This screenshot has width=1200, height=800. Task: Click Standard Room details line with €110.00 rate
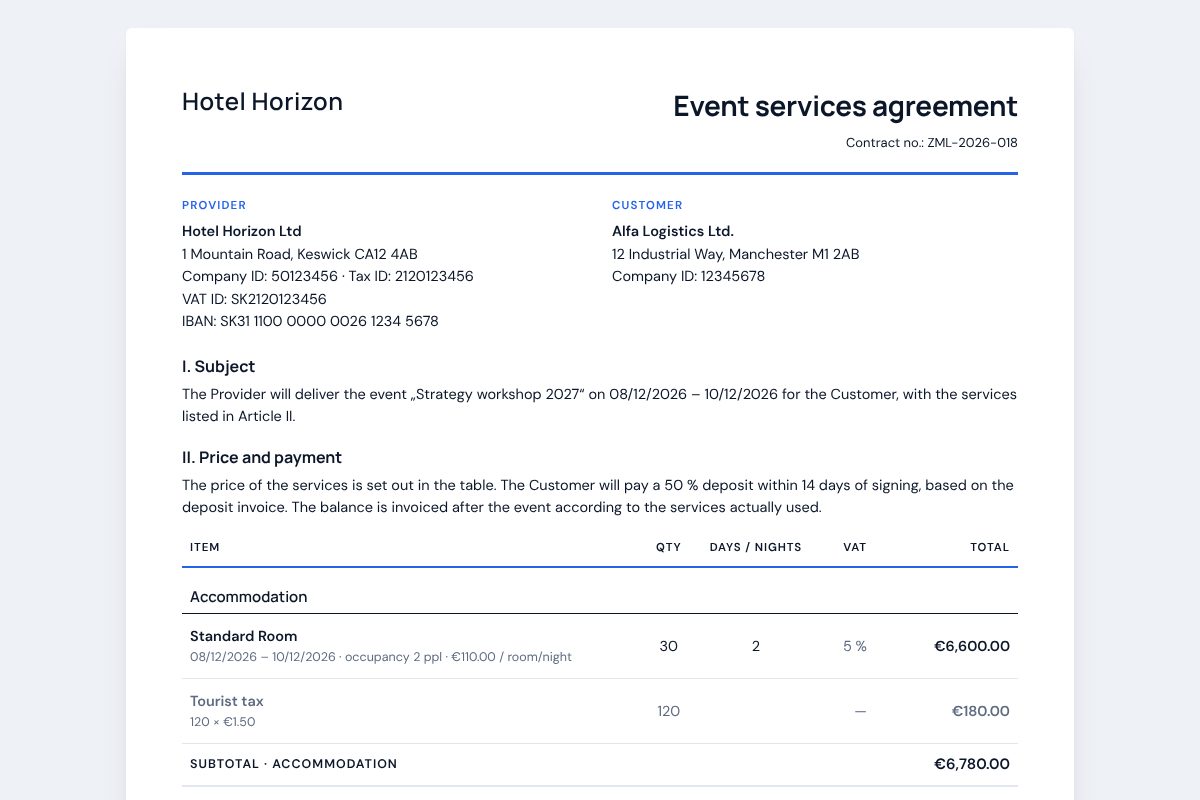tap(381, 657)
